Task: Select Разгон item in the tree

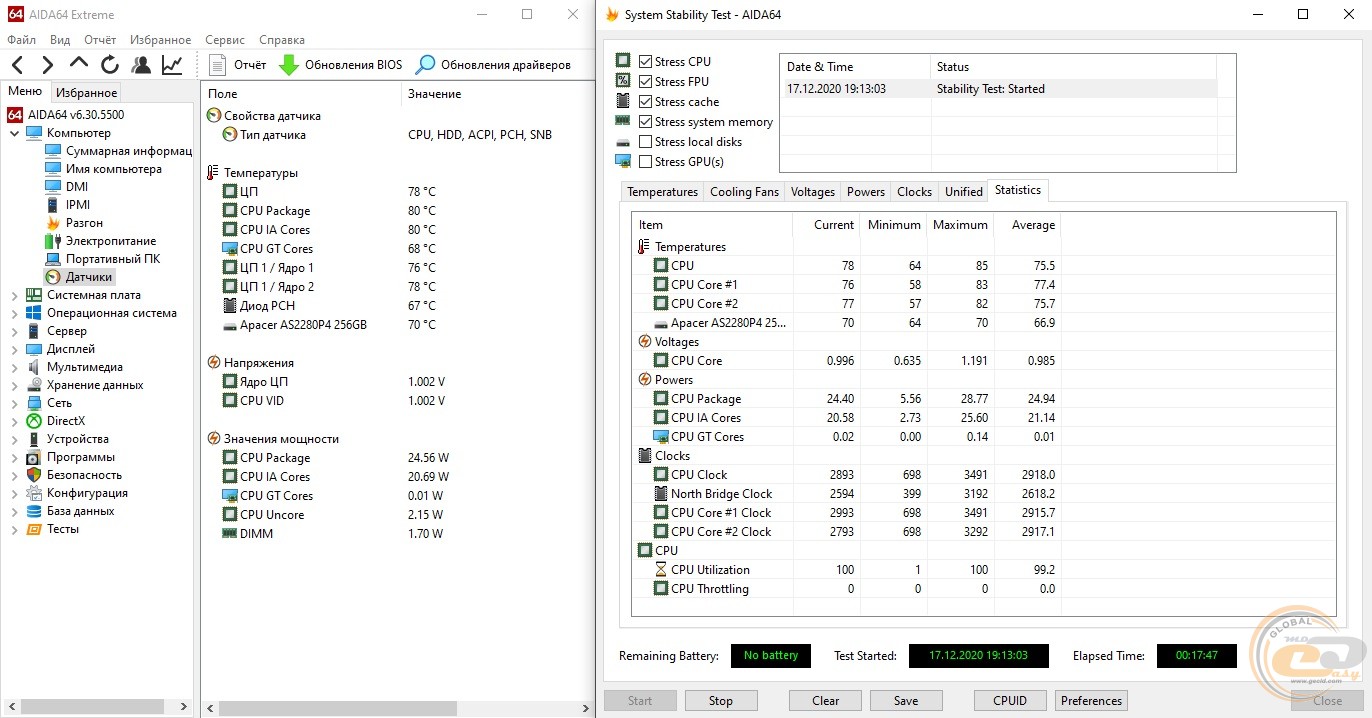Action: (x=84, y=223)
